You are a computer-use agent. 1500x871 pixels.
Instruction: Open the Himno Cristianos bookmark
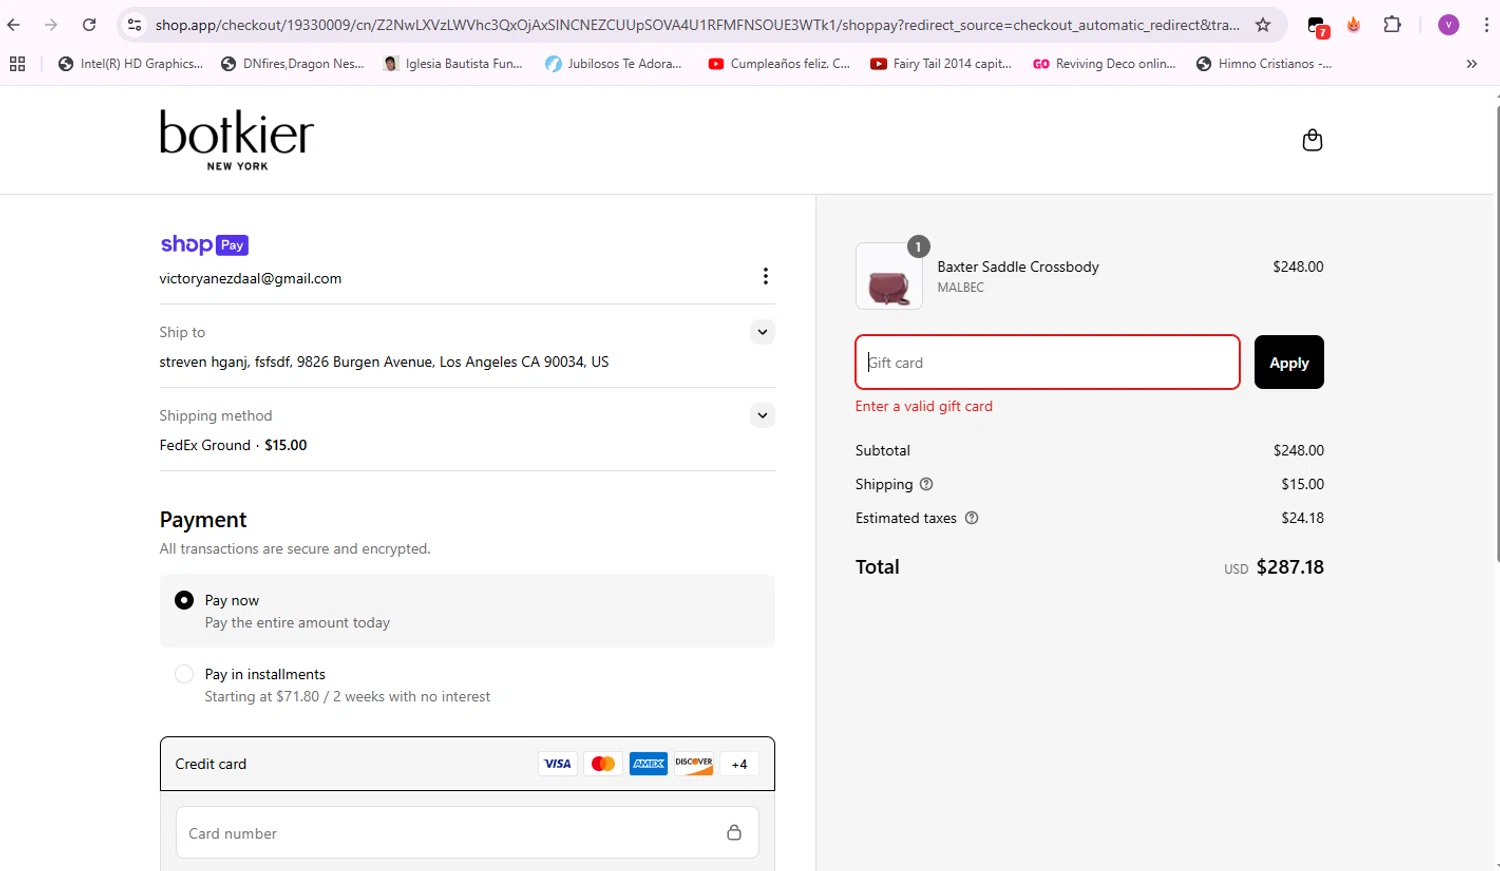tap(1264, 64)
